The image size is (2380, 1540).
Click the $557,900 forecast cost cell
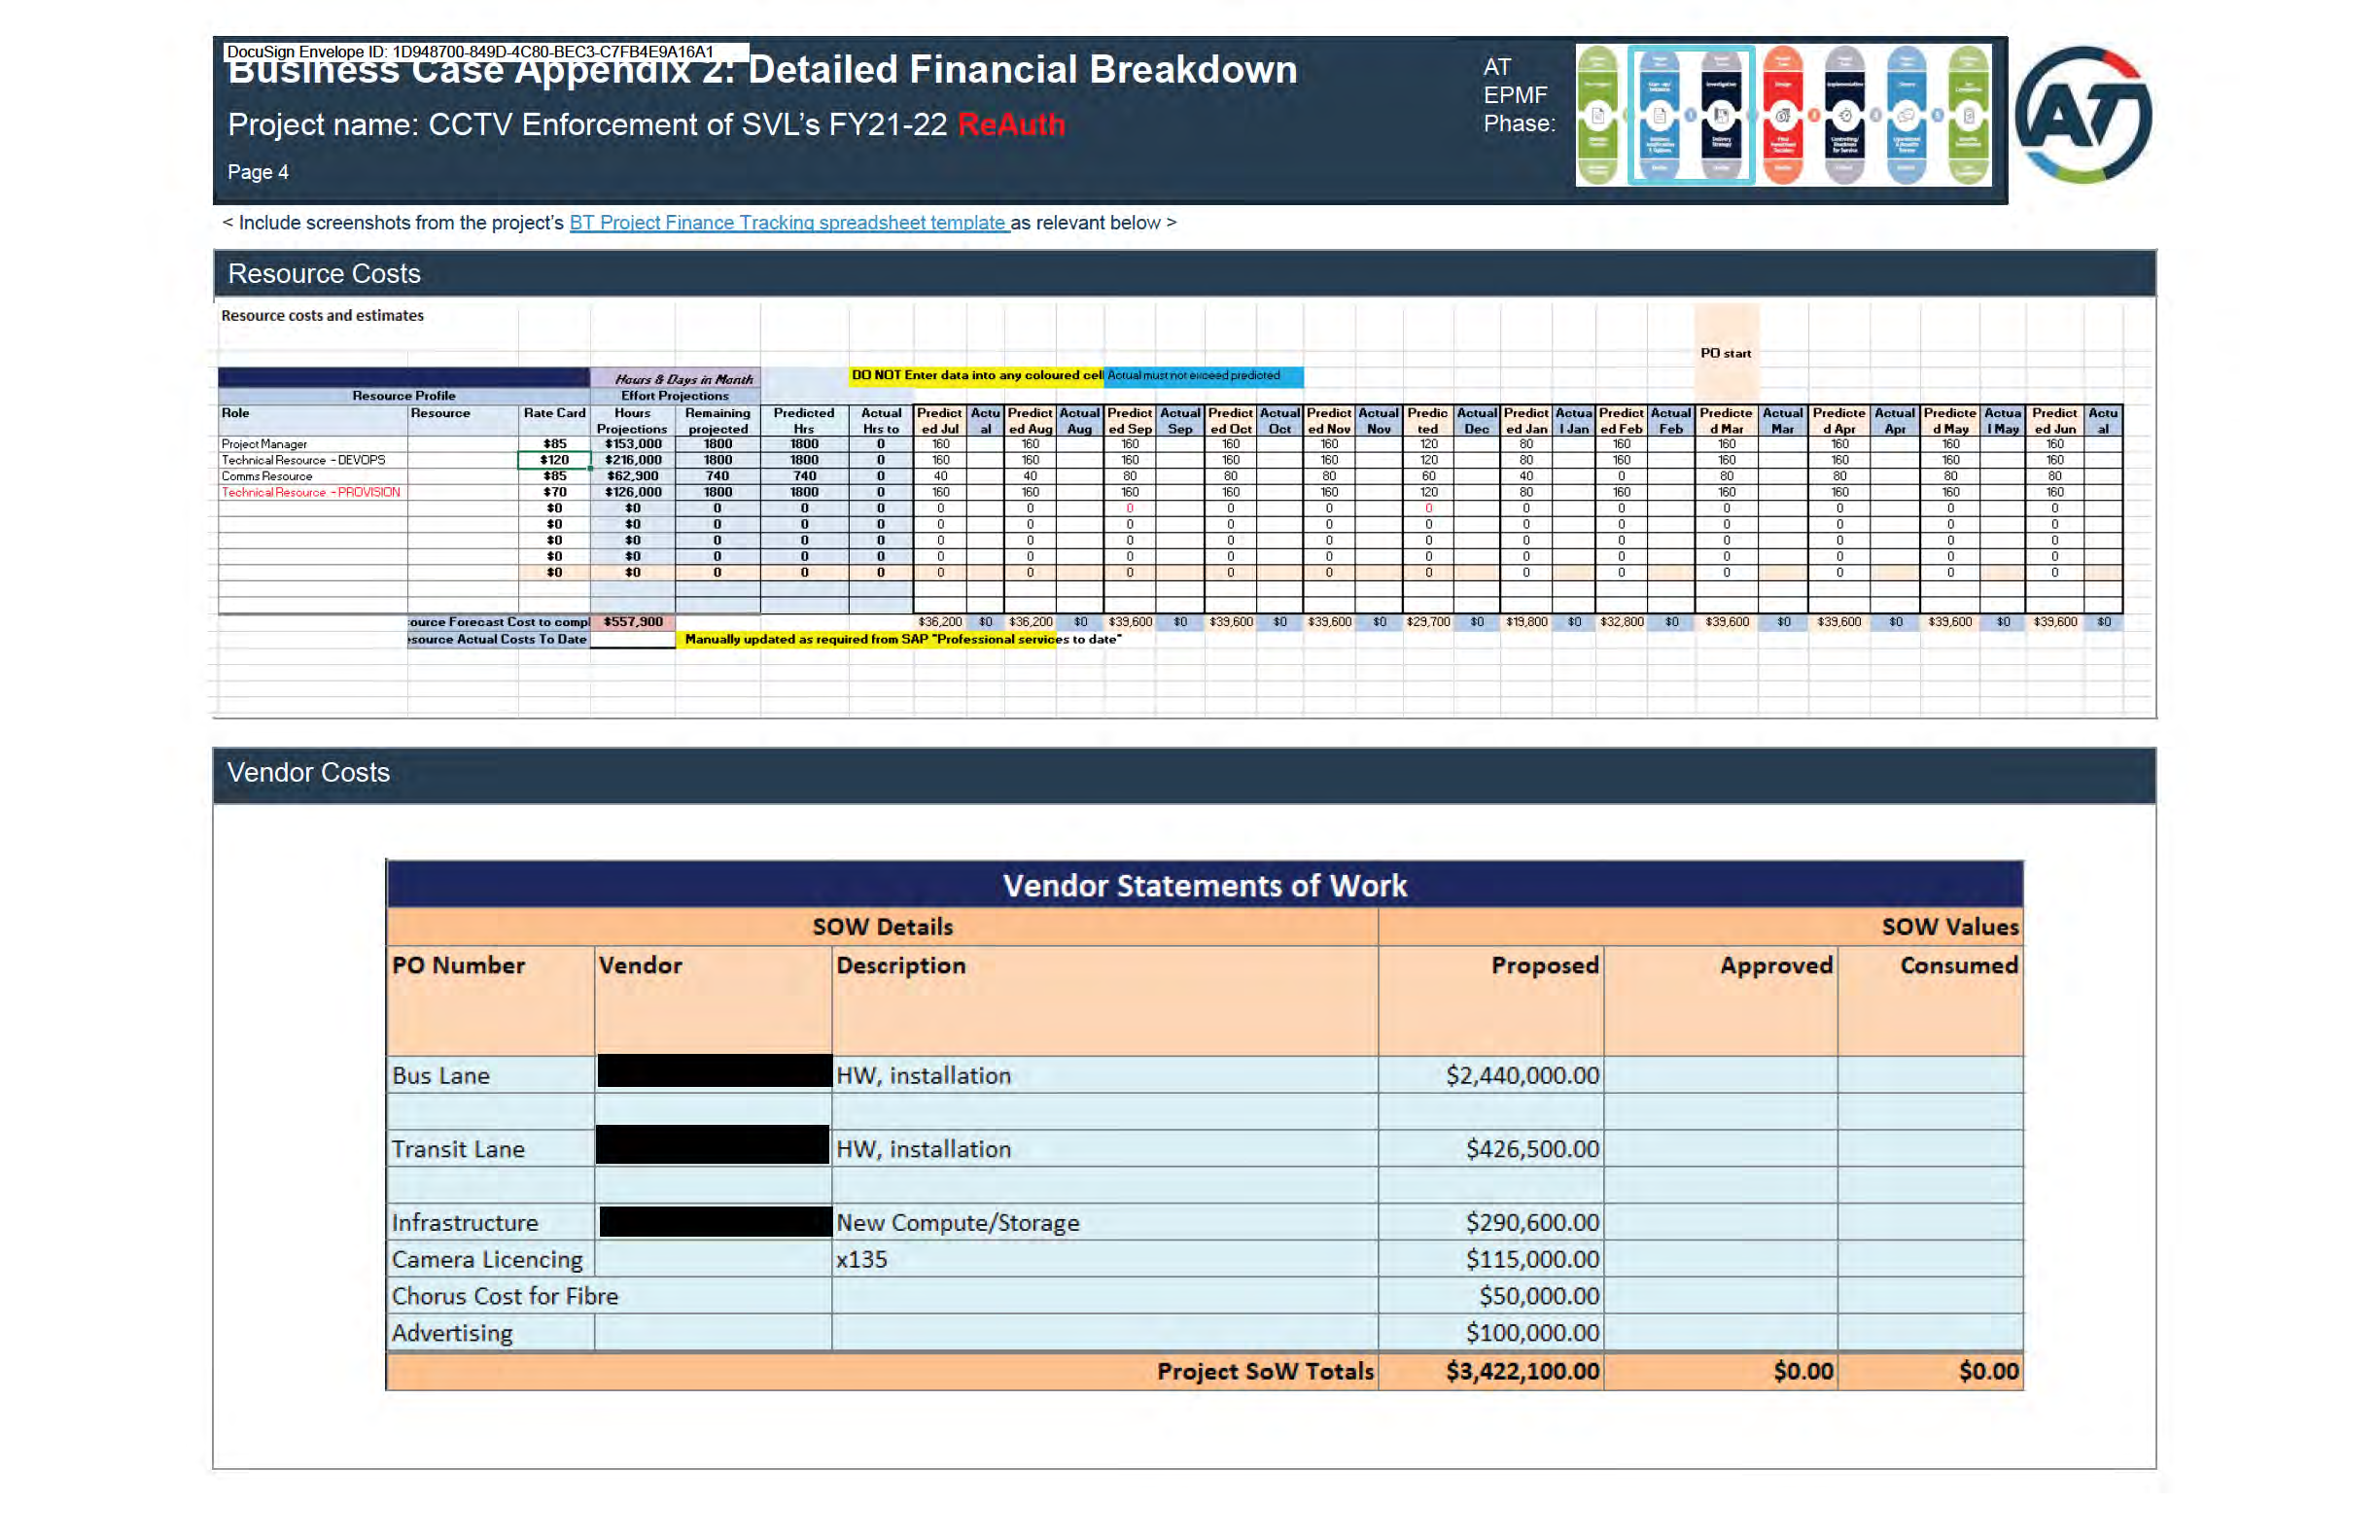633,622
